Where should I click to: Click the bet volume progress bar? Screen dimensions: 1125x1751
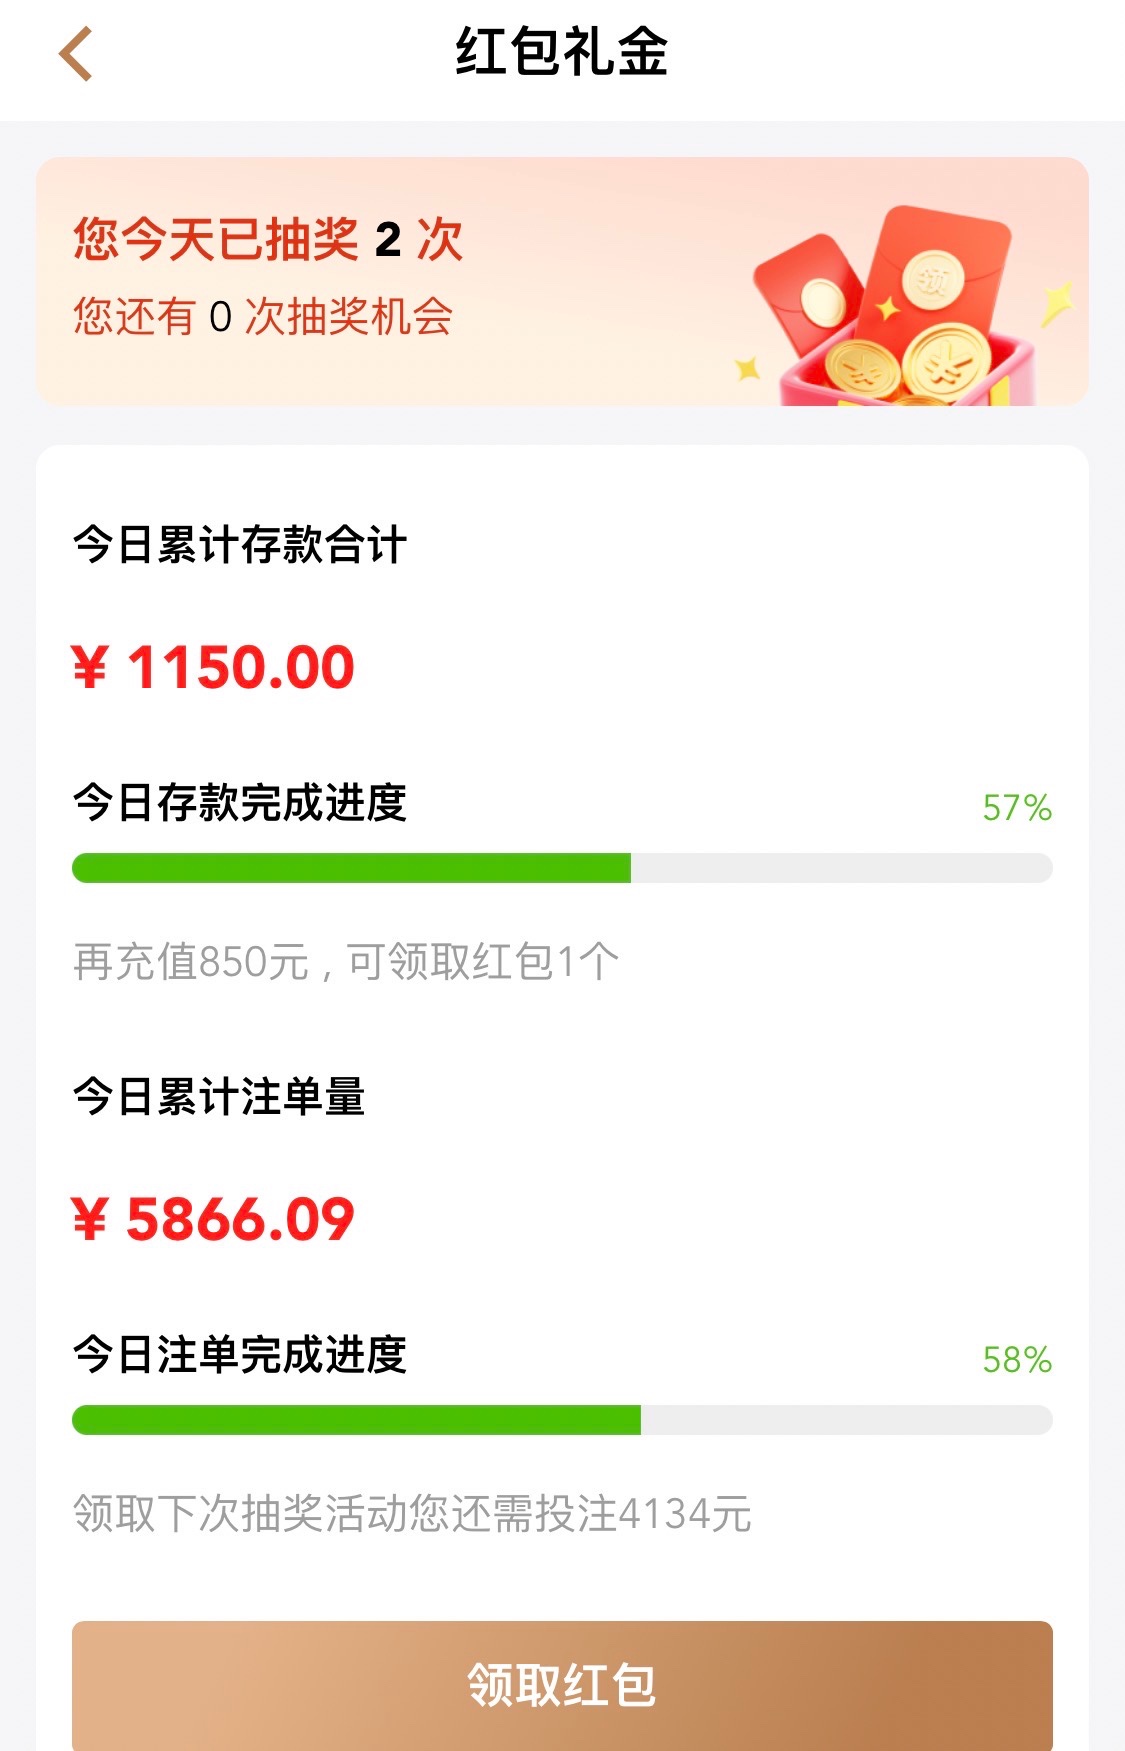coord(562,1420)
